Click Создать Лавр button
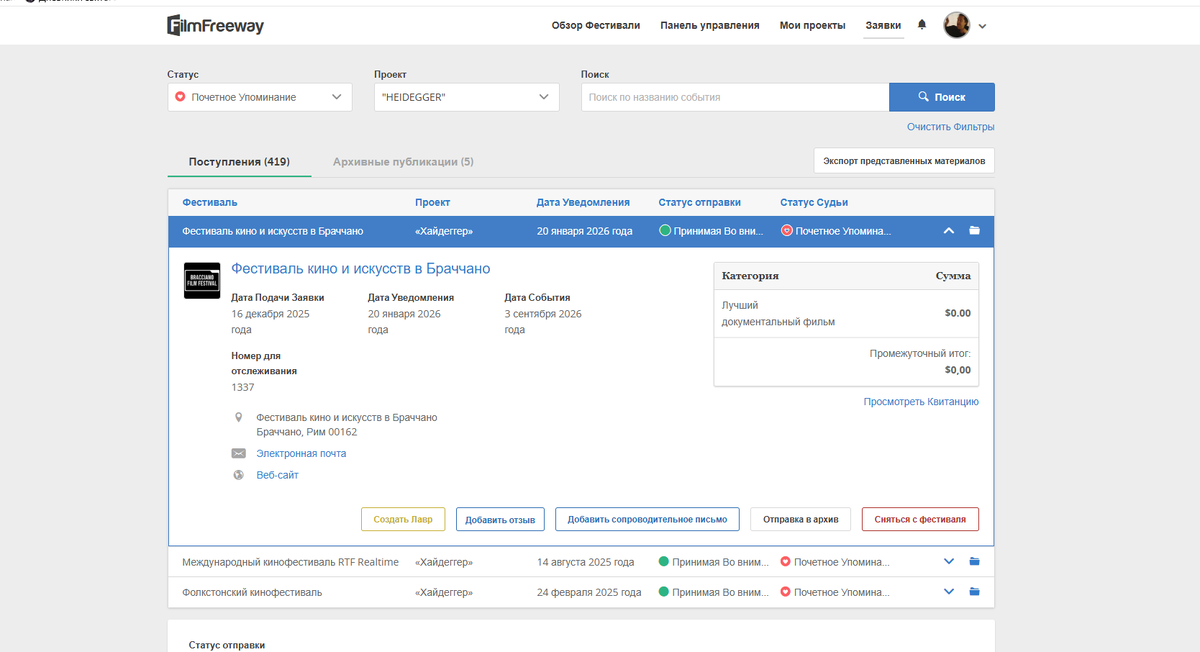1200x652 pixels. 403,519
